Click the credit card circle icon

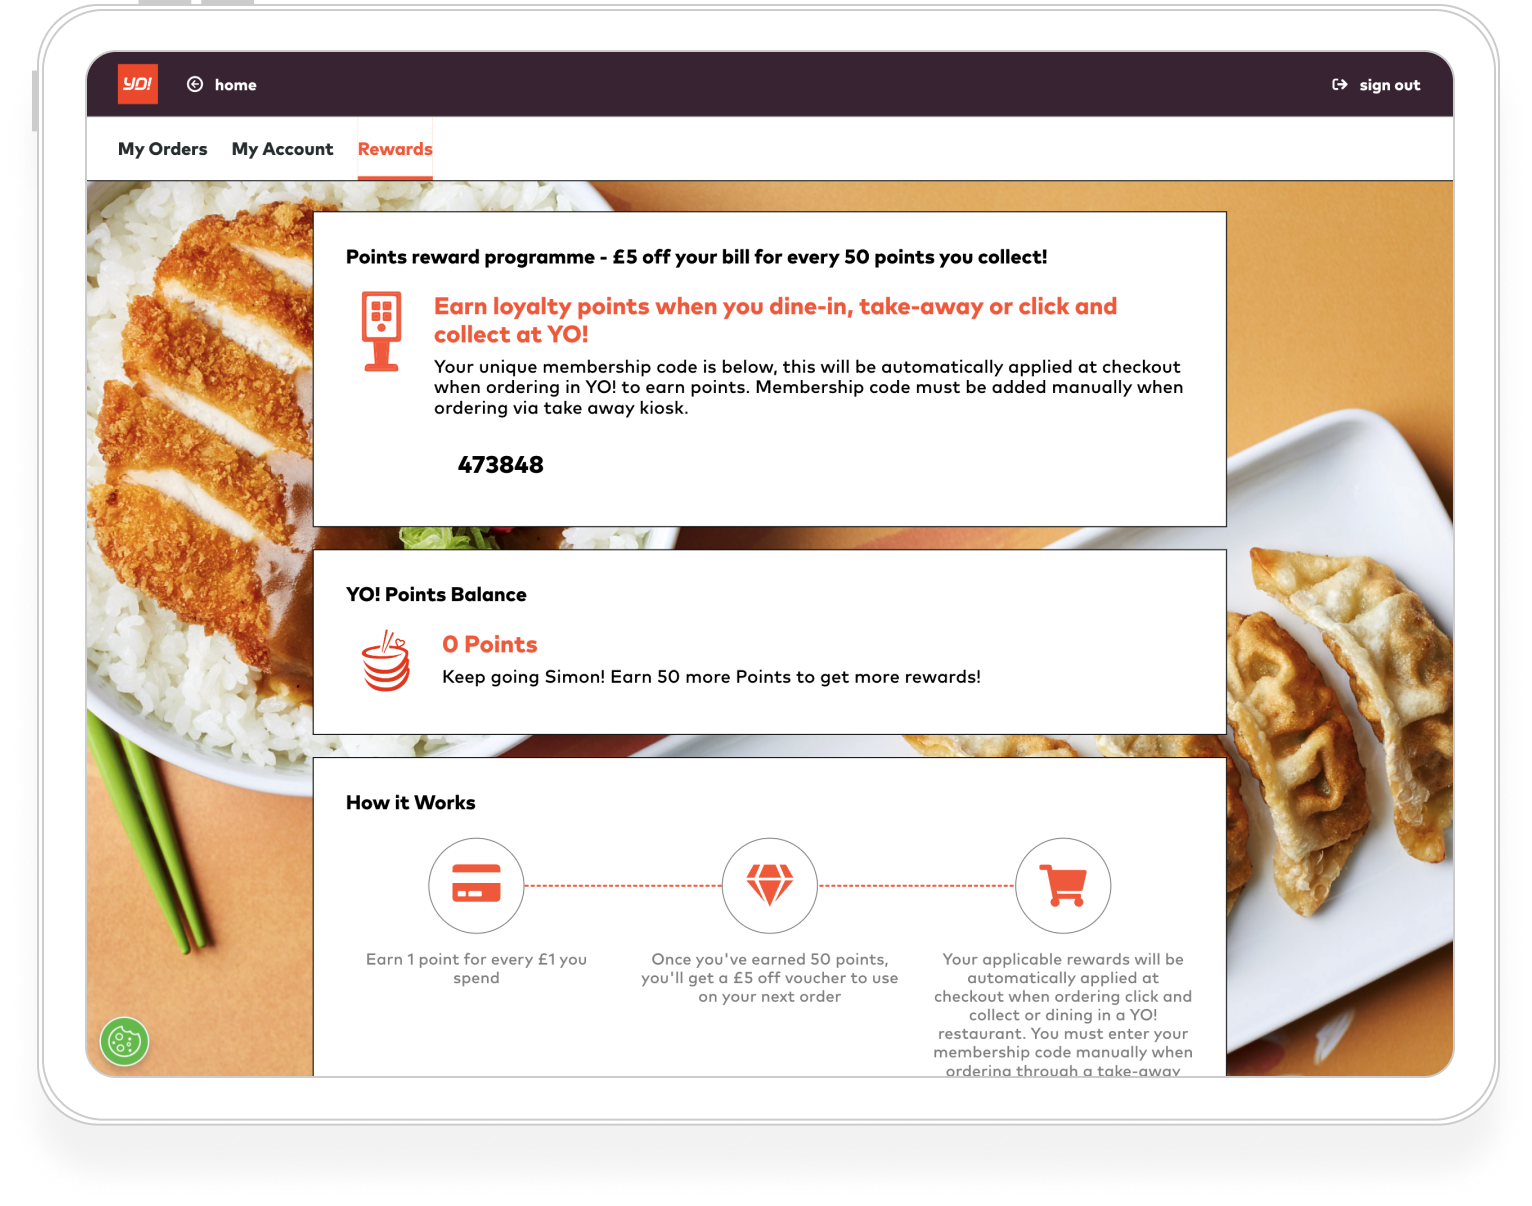476,885
